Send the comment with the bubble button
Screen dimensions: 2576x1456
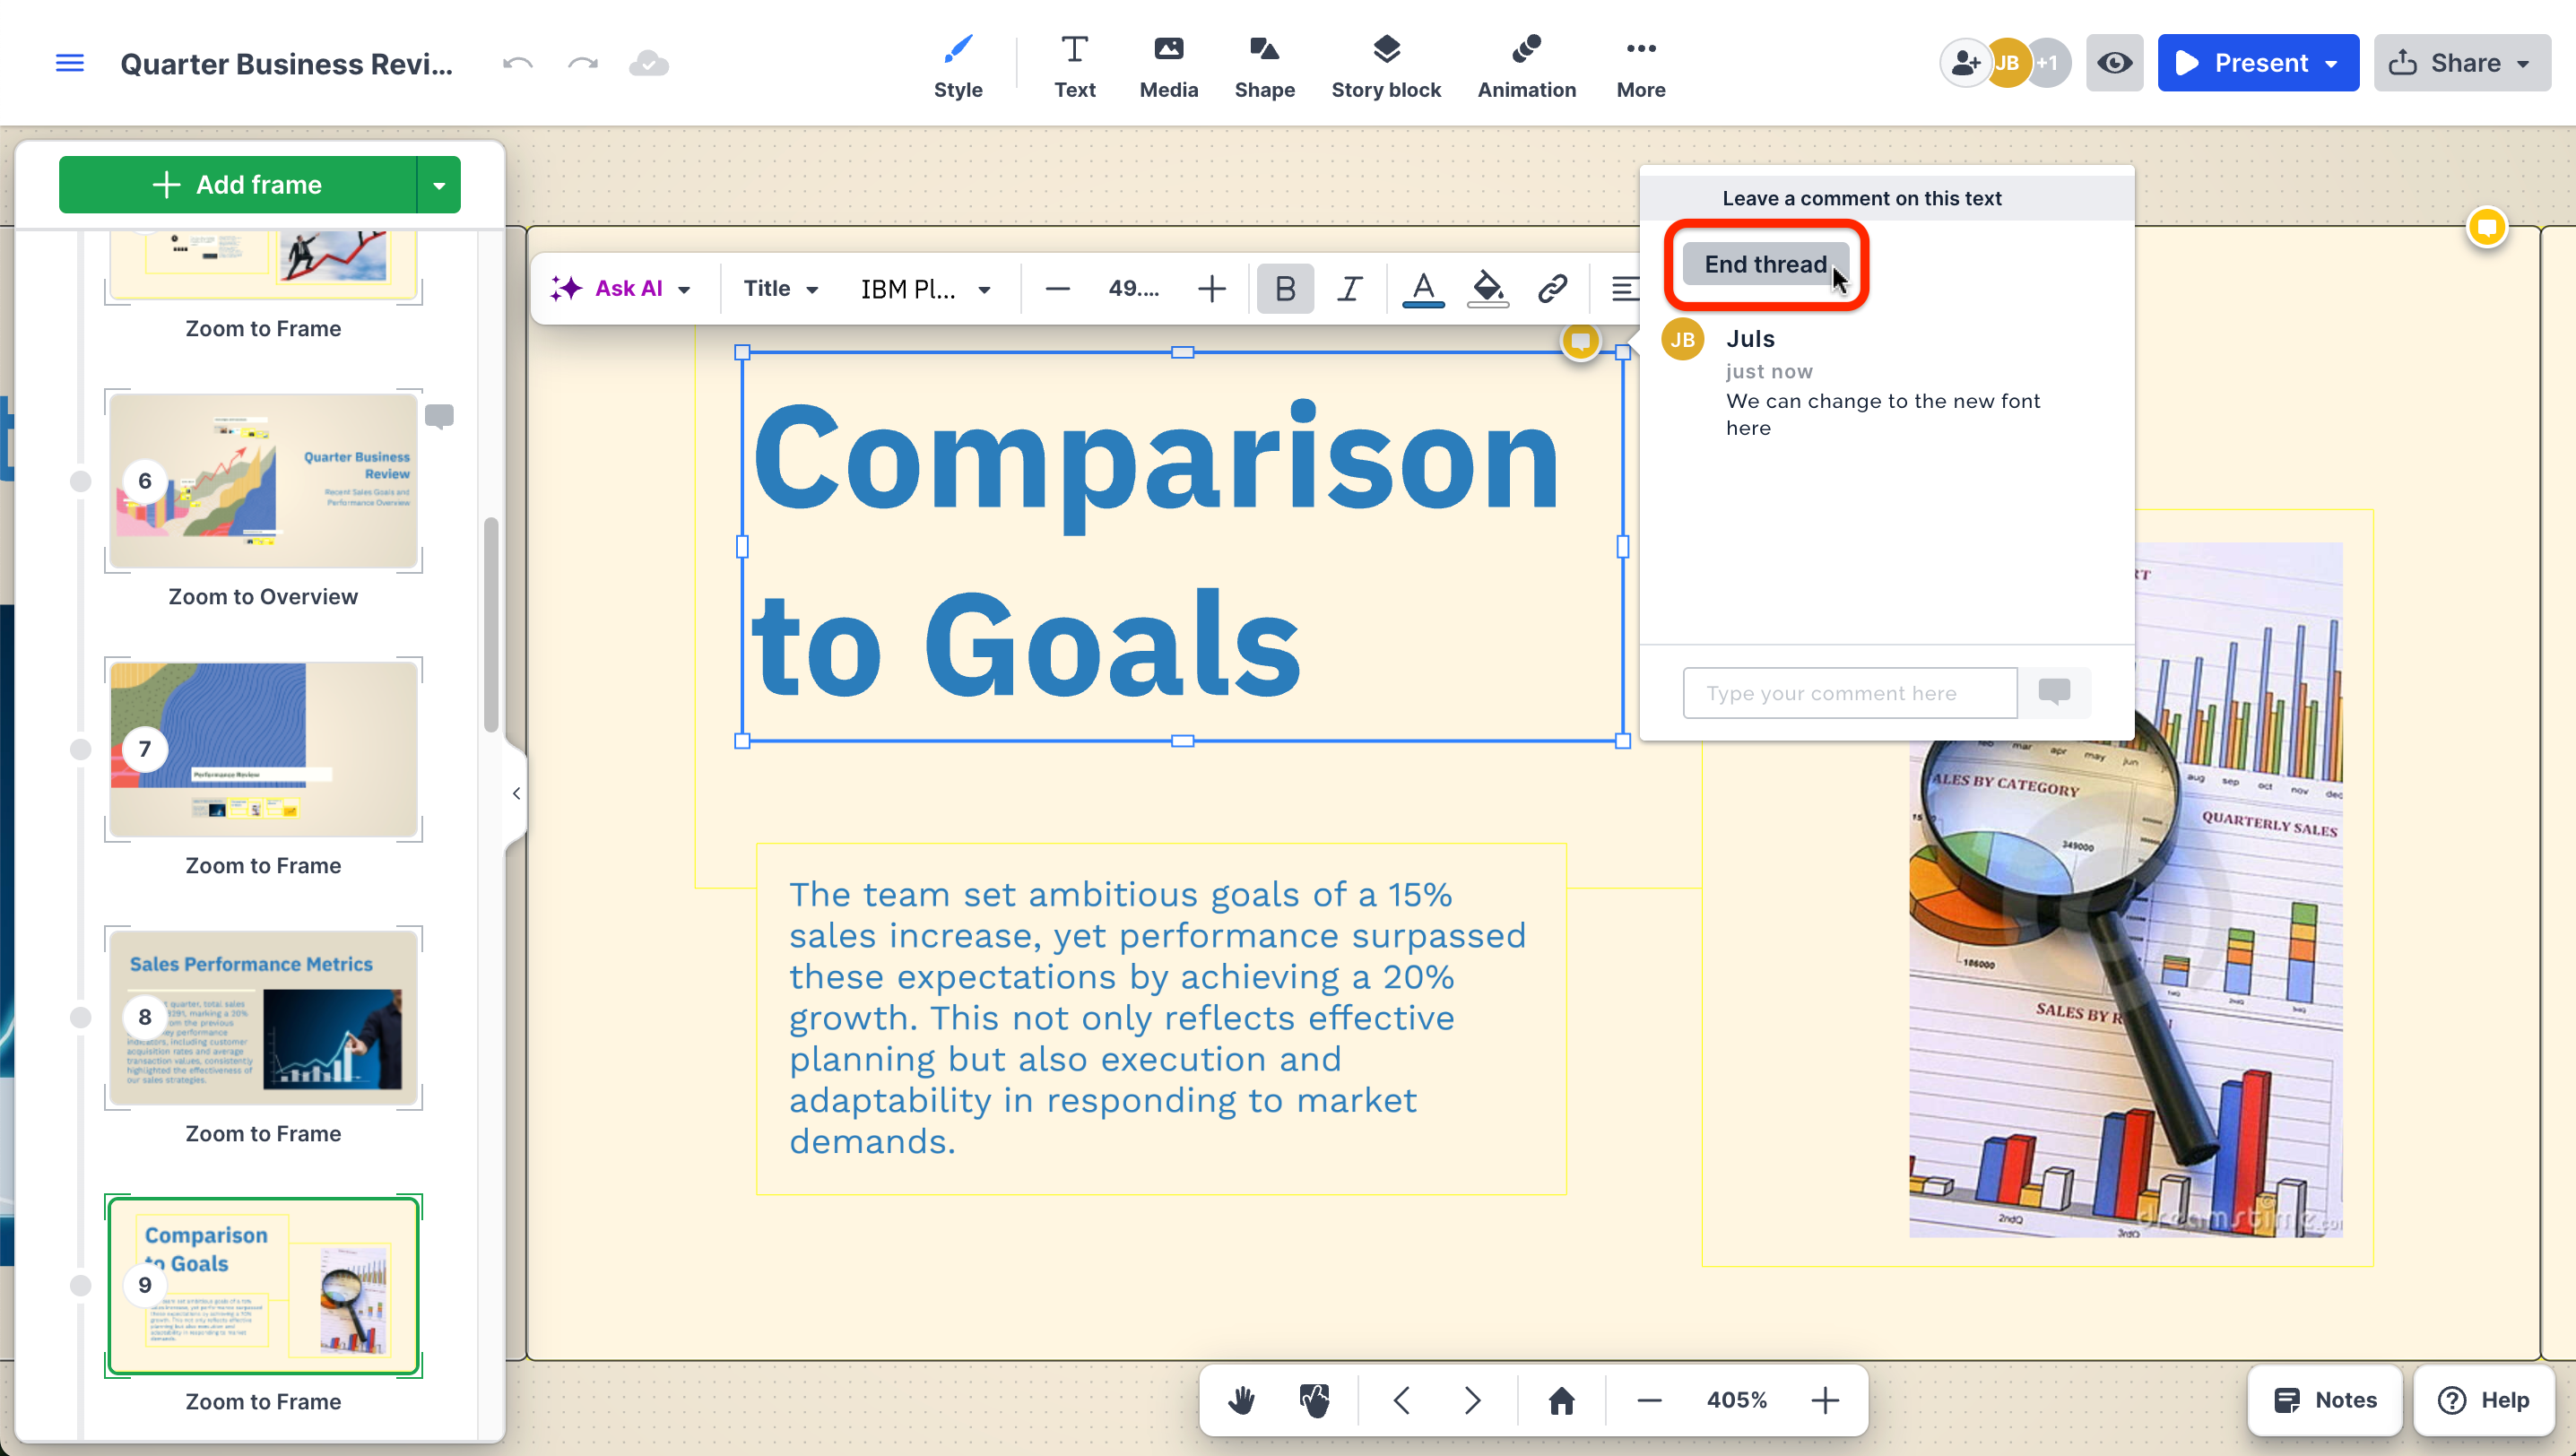[2054, 692]
